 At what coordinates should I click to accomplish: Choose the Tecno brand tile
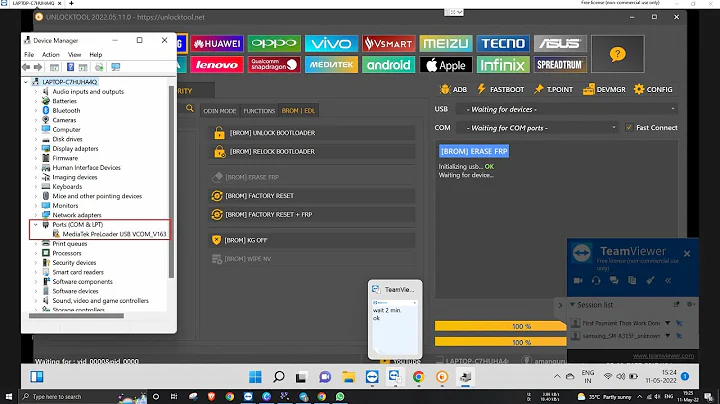click(503, 44)
